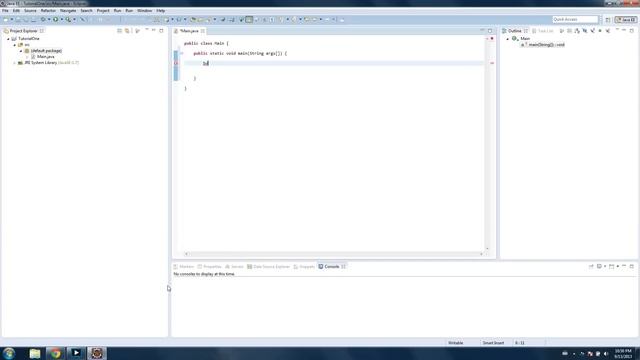640x360 pixels.
Task: Maximize the Project Explorer panel
Action: click(161, 31)
